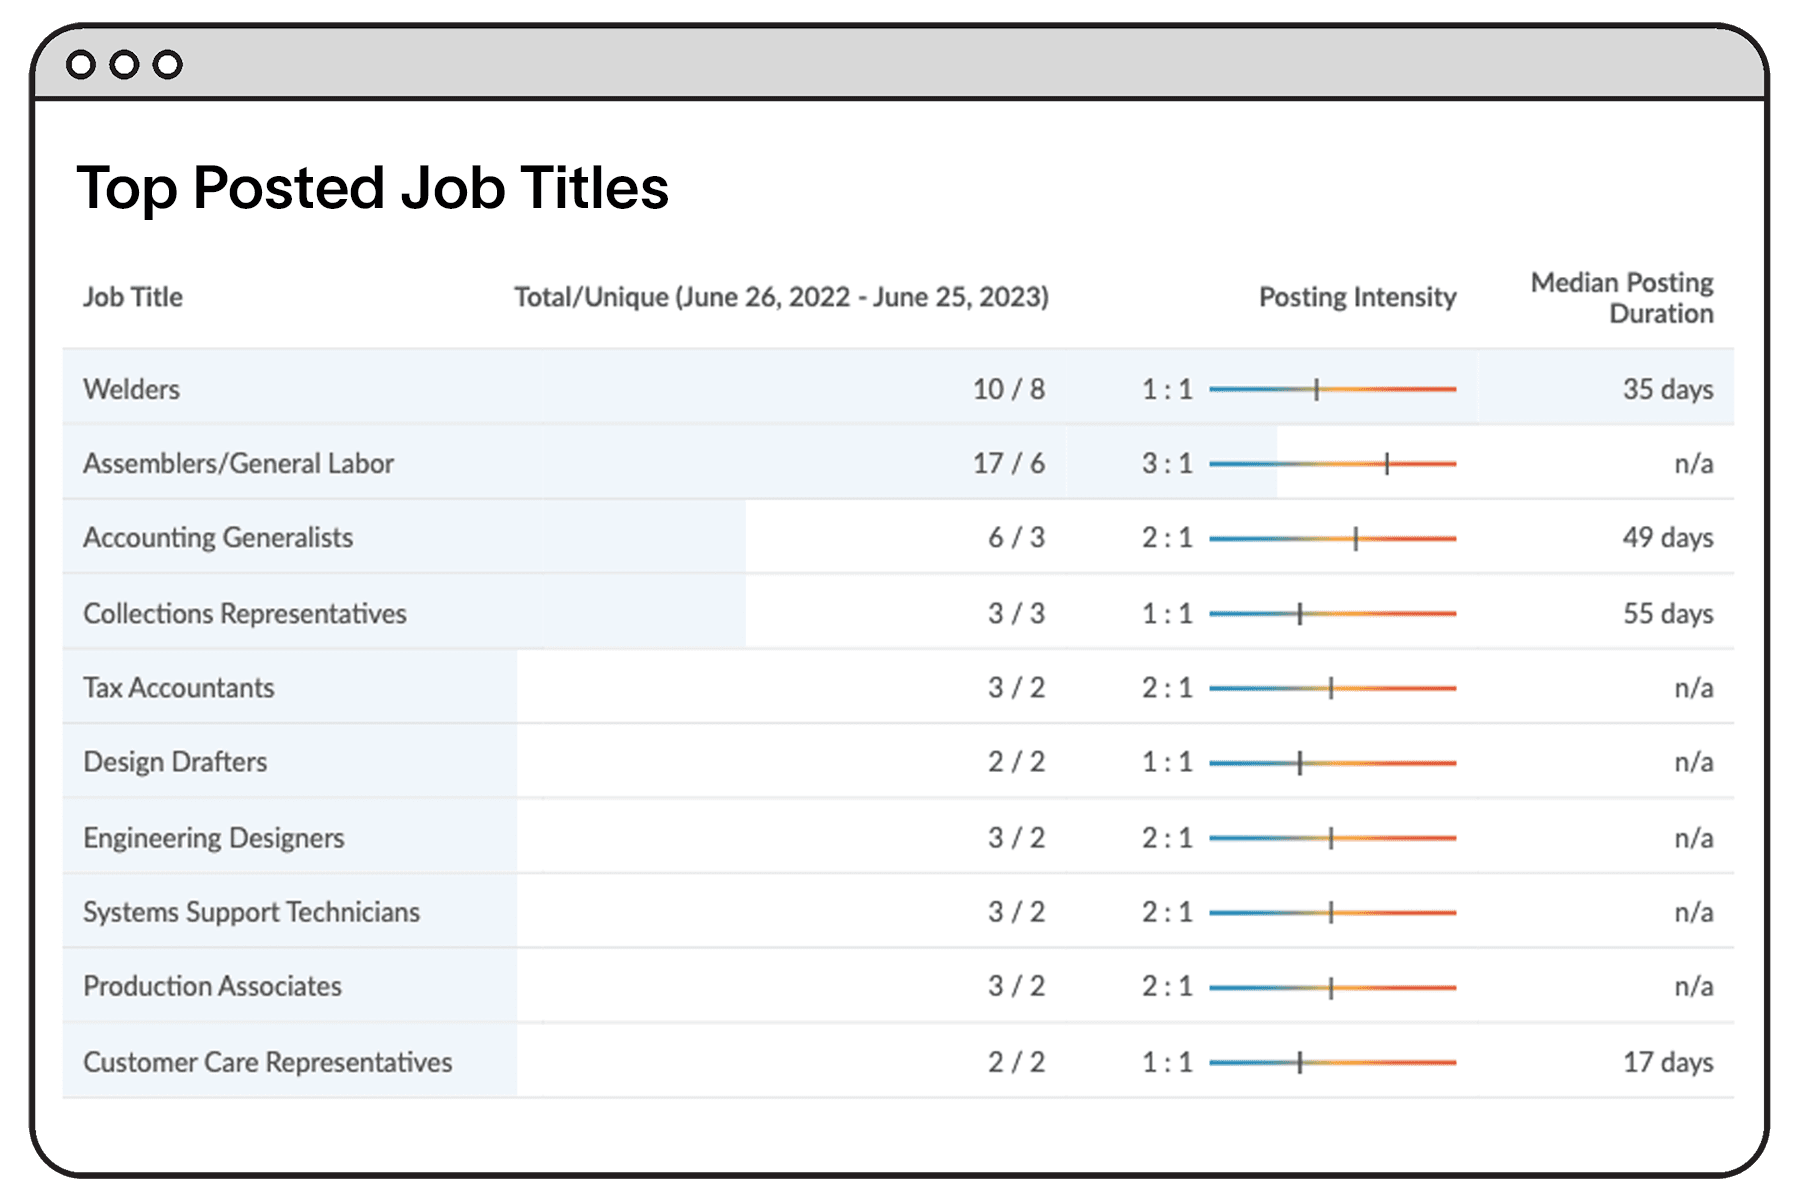Click Systems Support Technicians 3 / 2 value
This screenshot has width=1800, height=1200.
(1016, 912)
